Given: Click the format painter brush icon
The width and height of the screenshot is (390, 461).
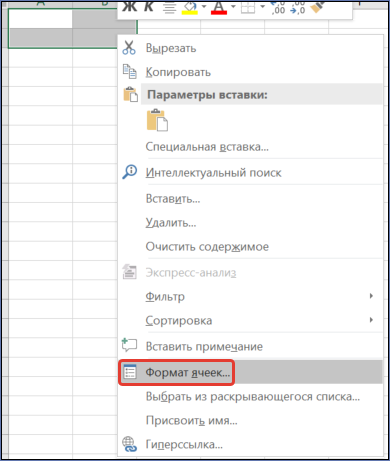Looking at the screenshot, I should pyautogui.click(x=317, y=7).
